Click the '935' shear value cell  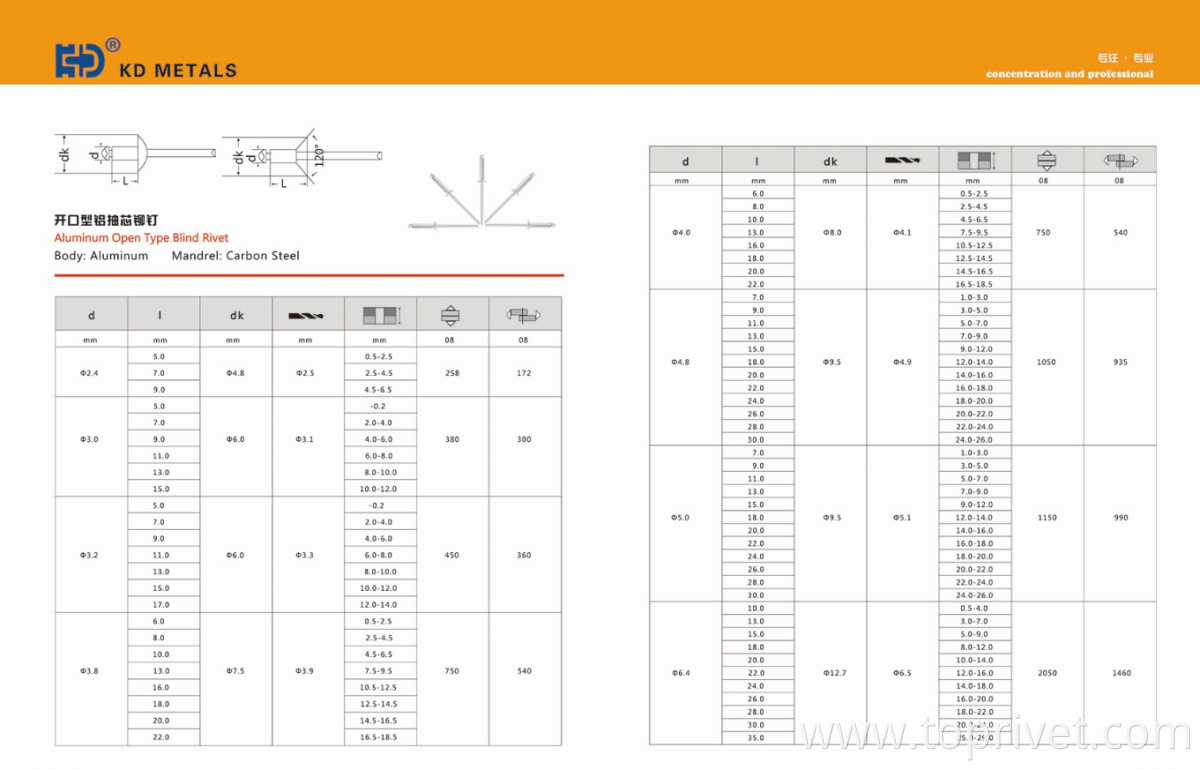1120,362
